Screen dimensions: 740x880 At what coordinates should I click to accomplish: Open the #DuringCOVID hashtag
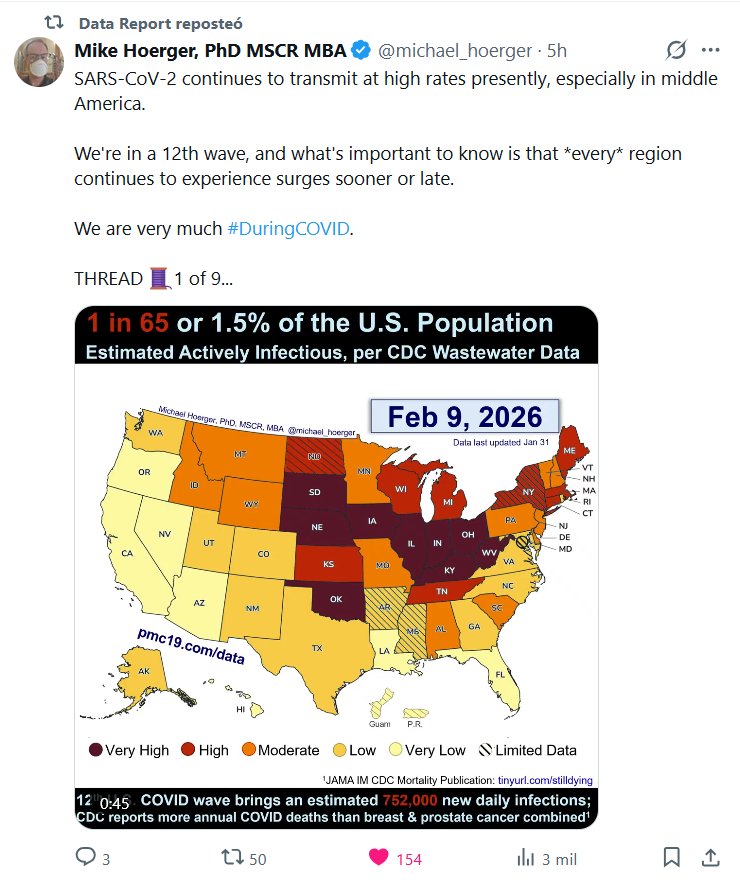288,228
